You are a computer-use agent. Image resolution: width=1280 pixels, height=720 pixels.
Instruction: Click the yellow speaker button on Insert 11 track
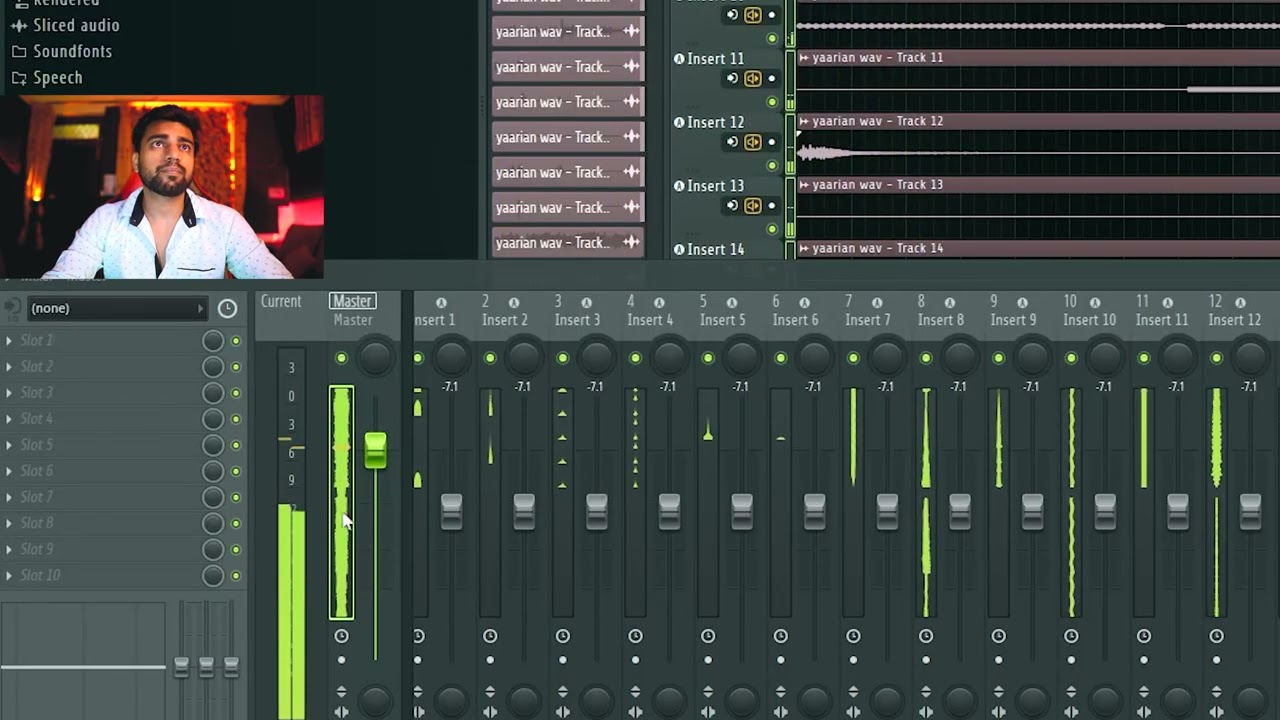752,78
